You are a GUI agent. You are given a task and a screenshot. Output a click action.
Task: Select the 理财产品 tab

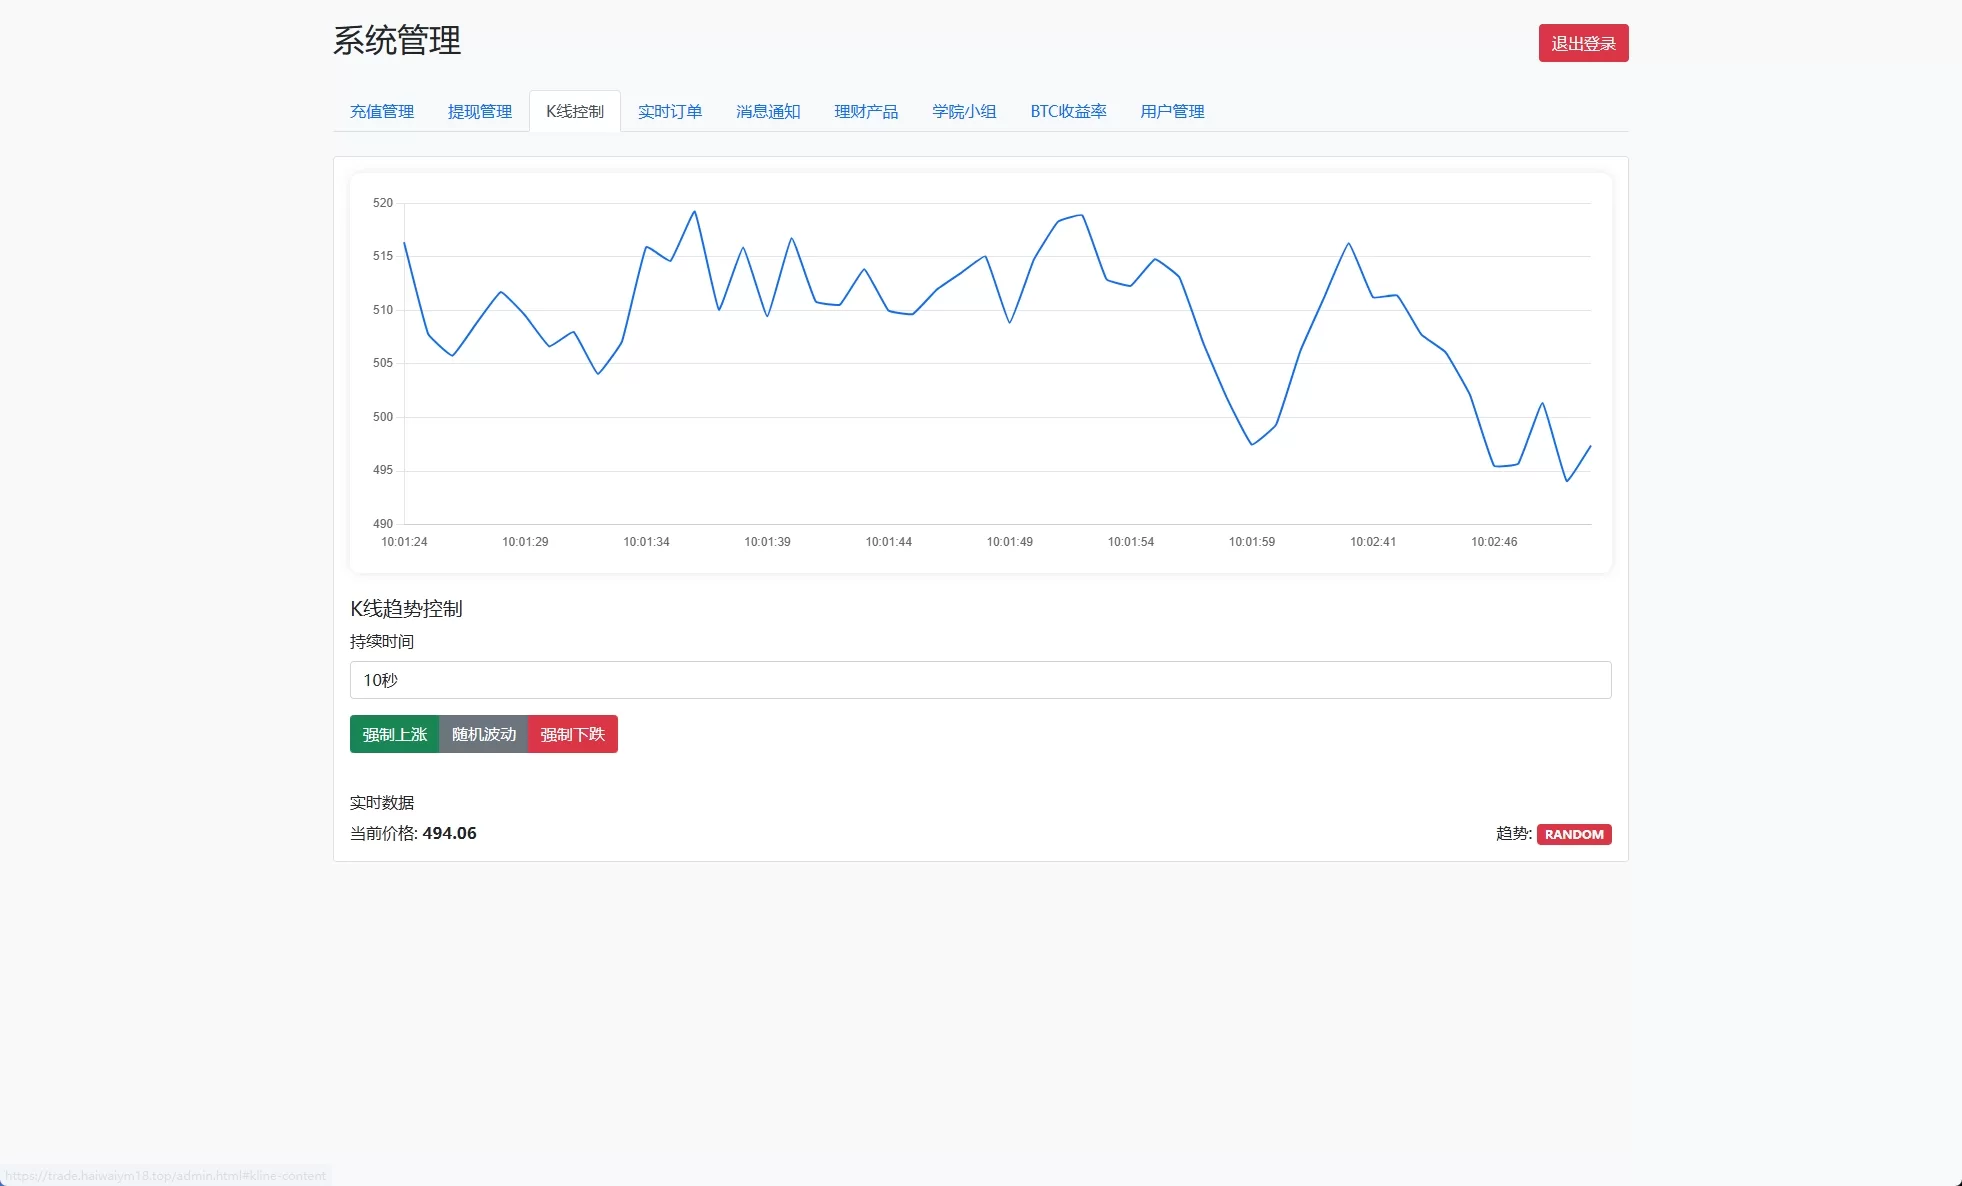tap(866, 111)
